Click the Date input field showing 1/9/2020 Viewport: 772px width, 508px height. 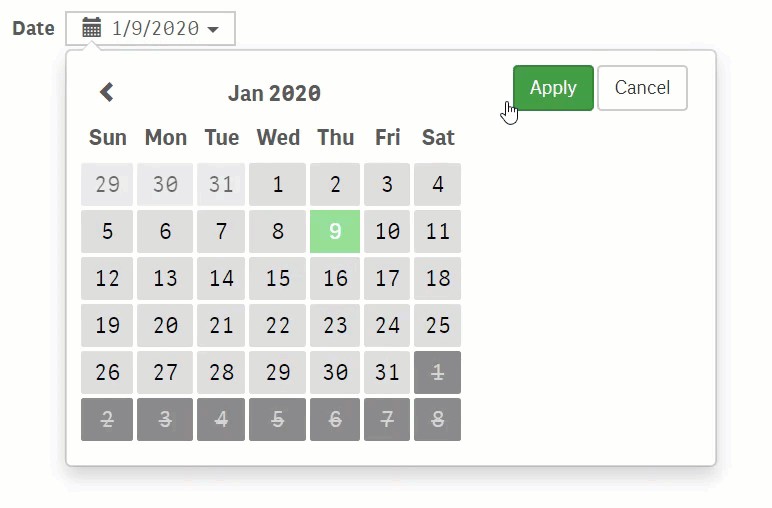tap(150, 29)
